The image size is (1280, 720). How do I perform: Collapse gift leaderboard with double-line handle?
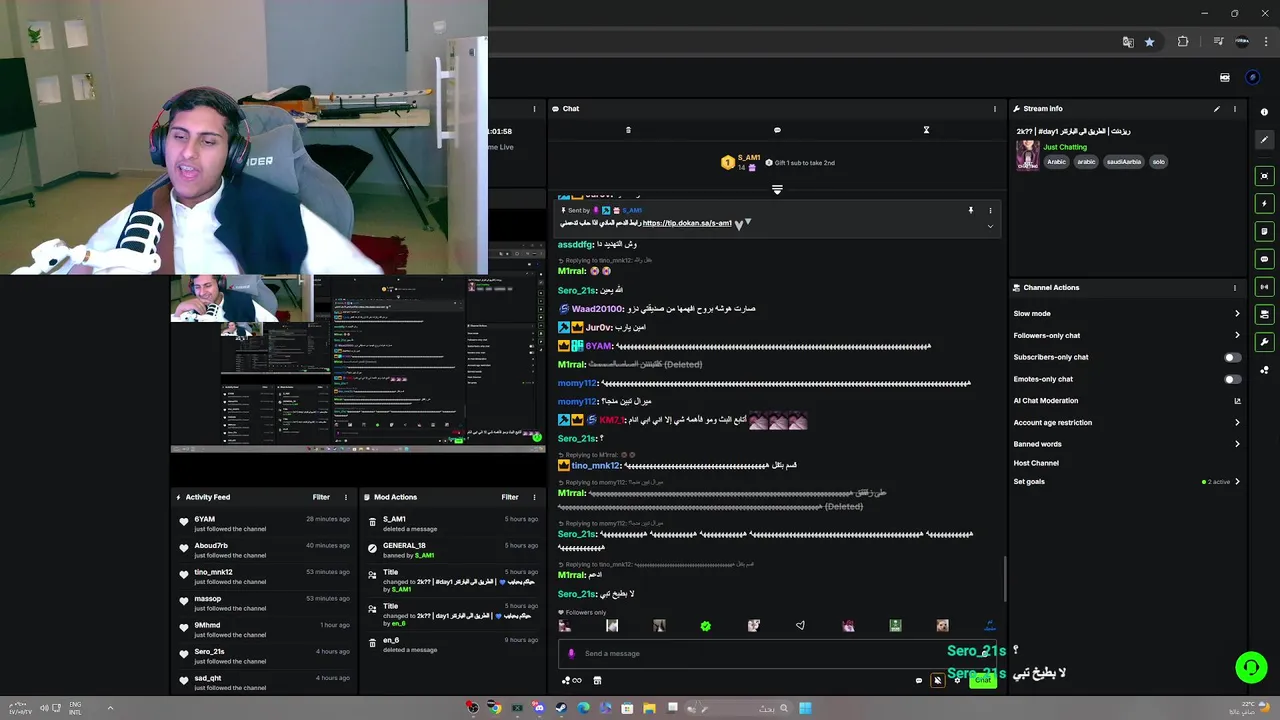(777, 189)
